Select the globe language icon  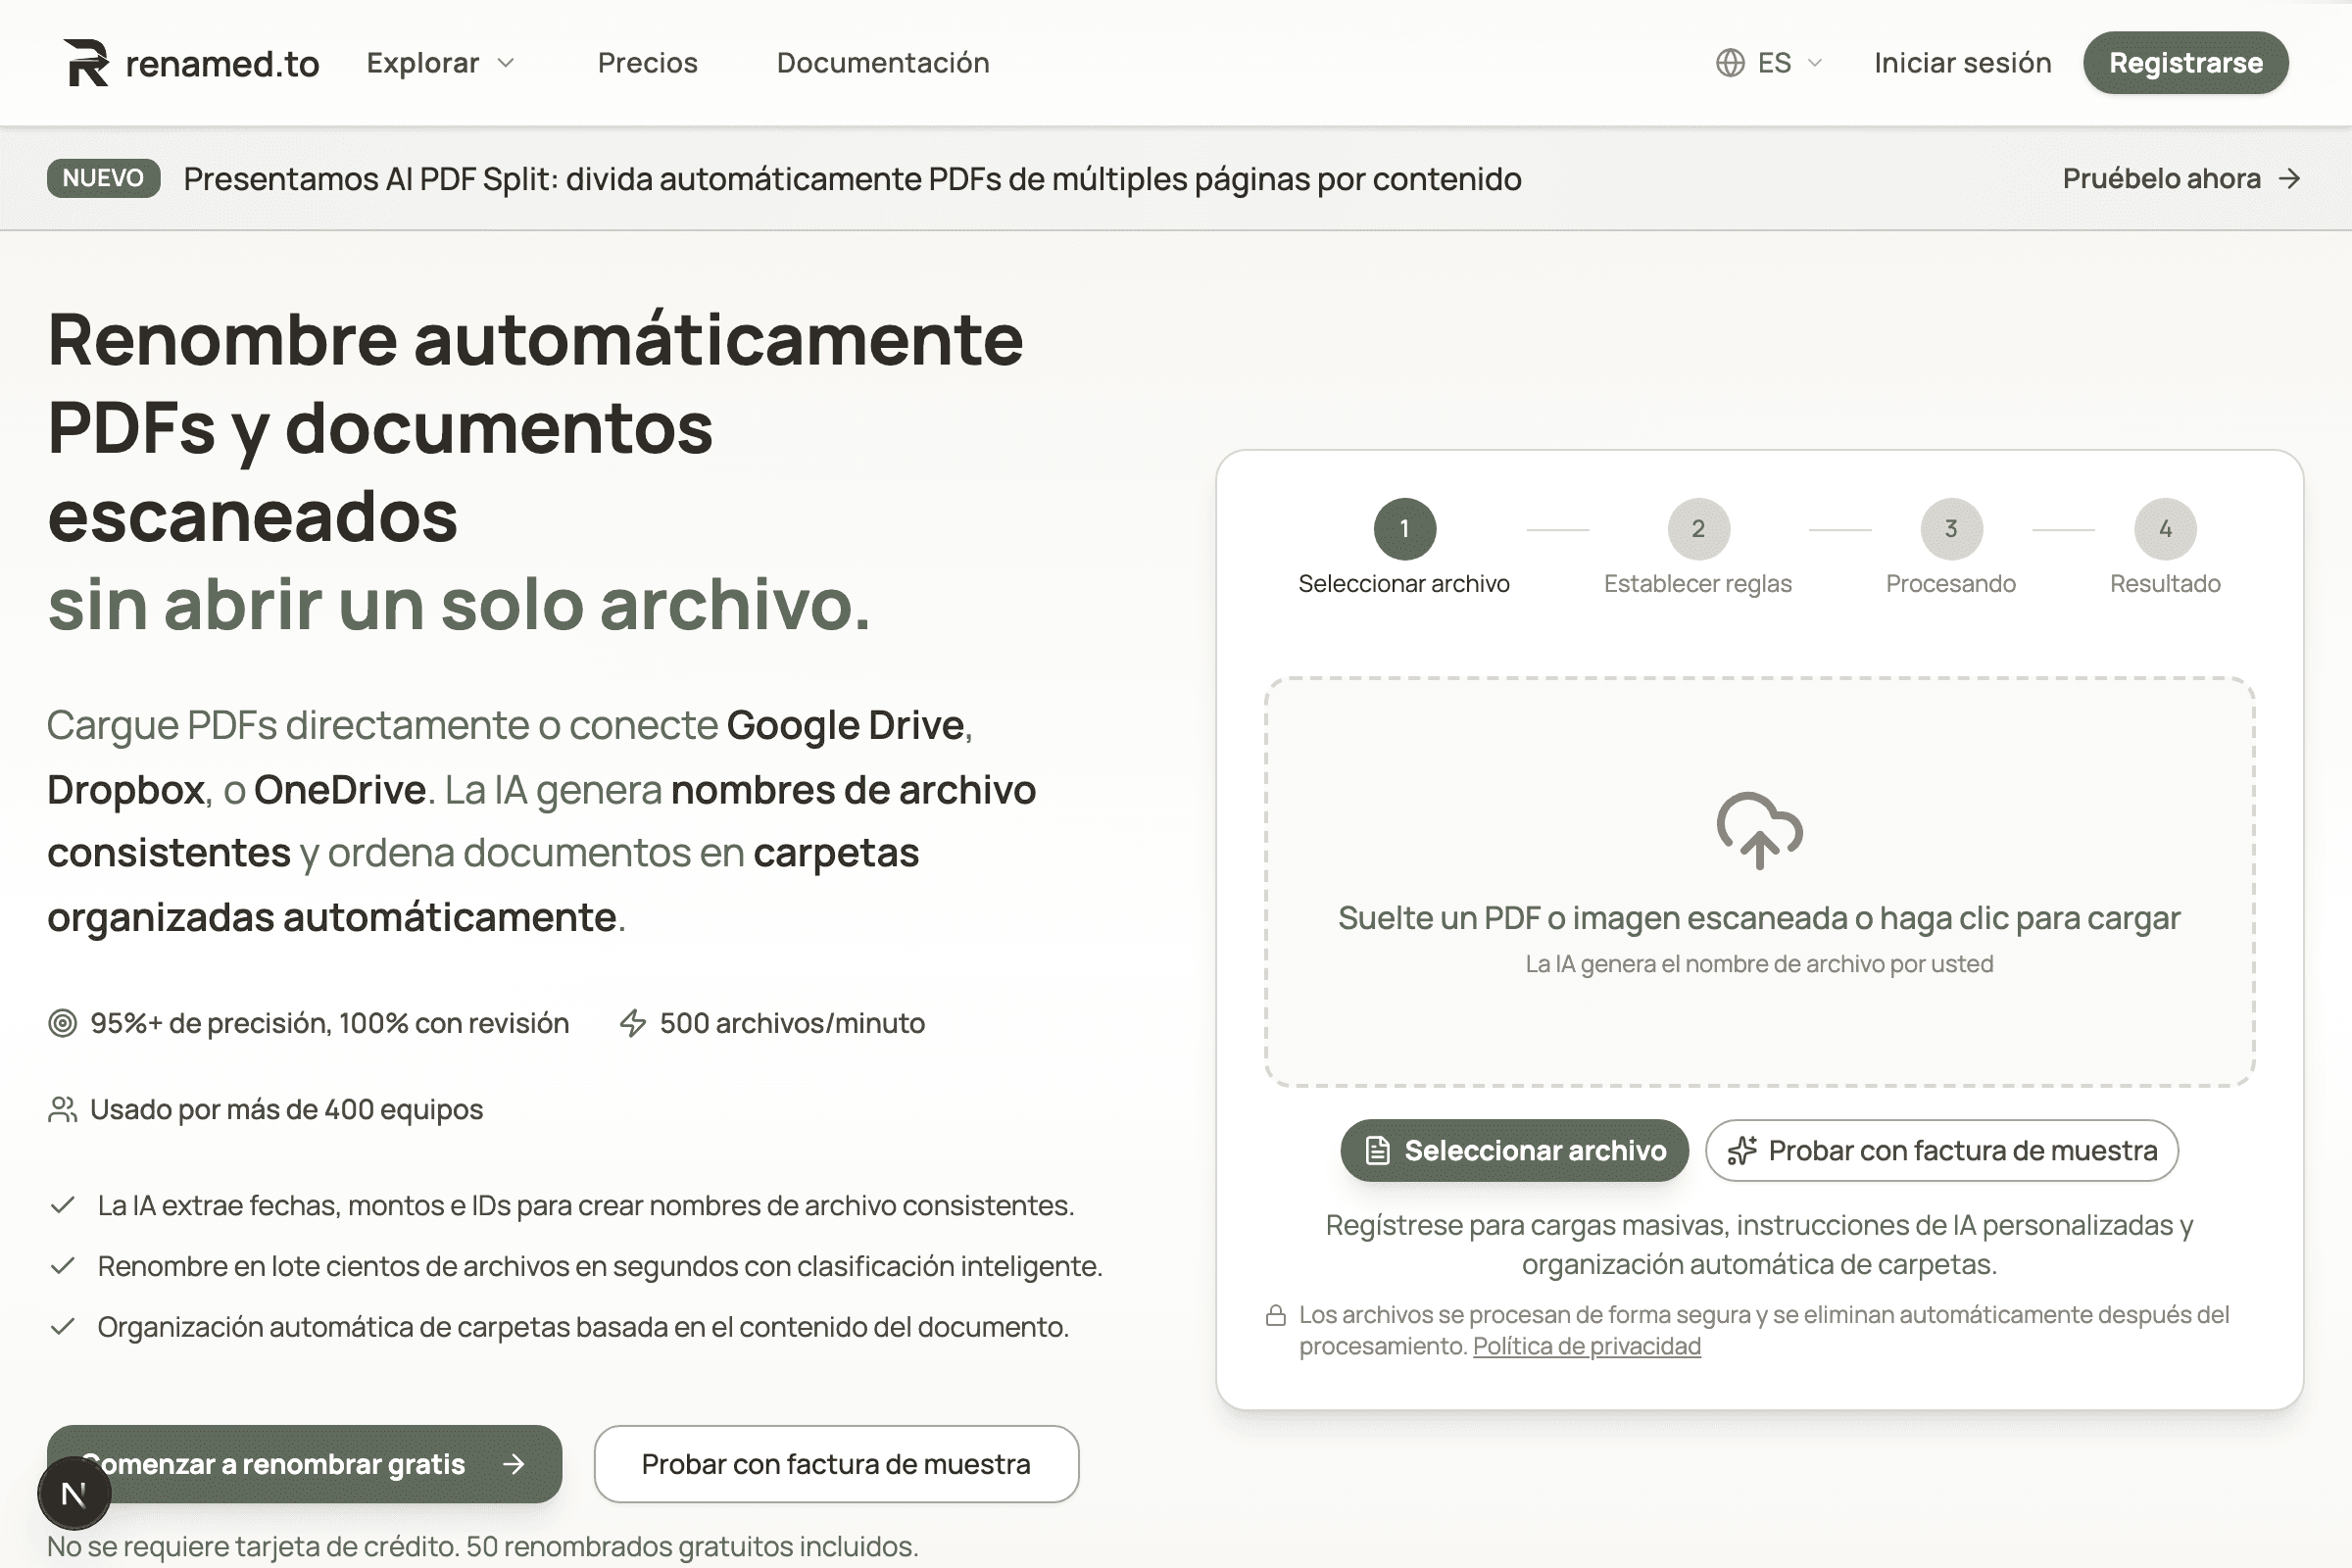tap(1732, 62)
